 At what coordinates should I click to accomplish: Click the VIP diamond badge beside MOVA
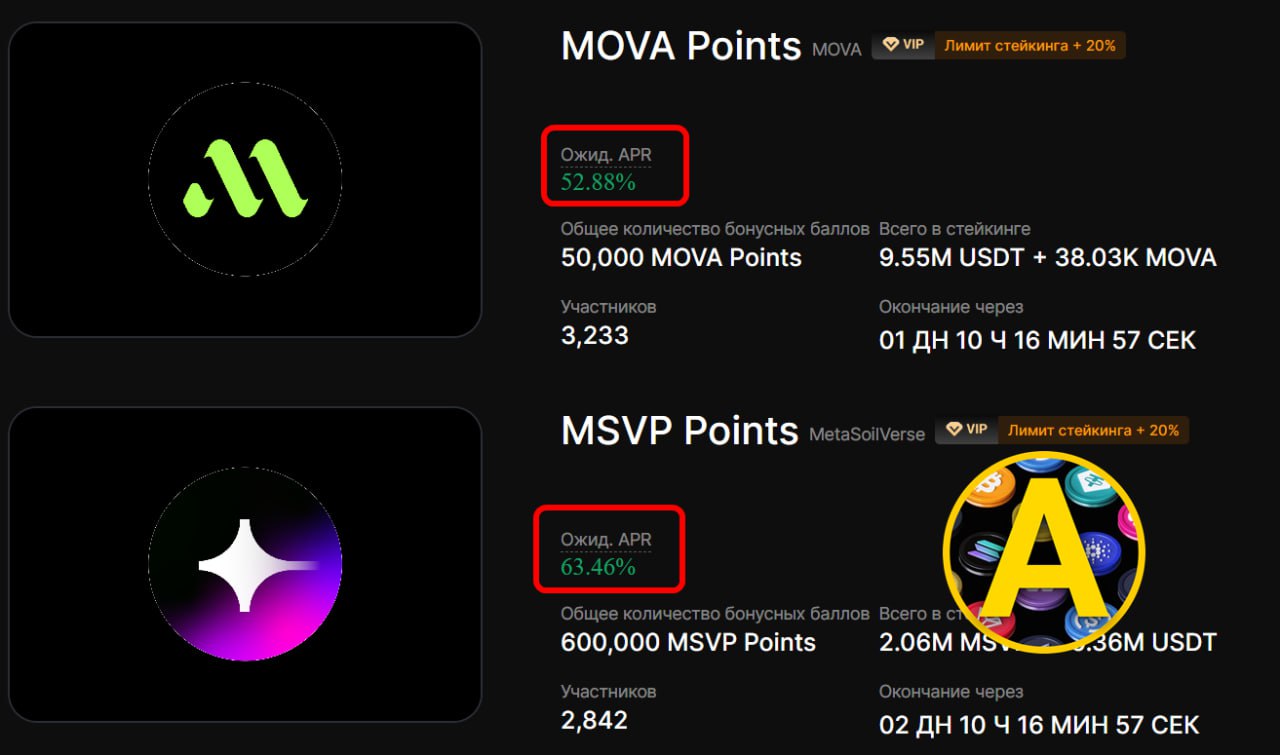(903, 45)
